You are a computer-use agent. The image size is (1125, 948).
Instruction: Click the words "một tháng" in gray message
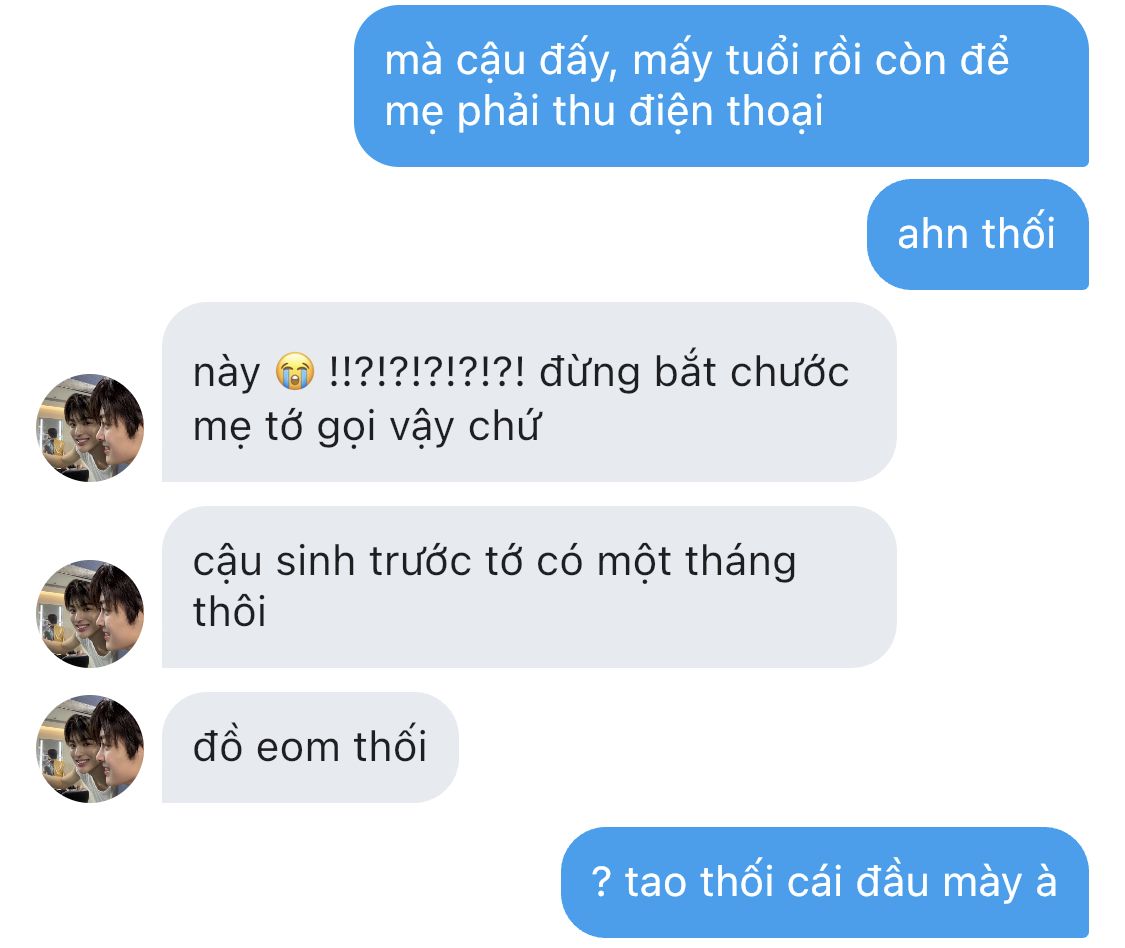coord(697,562)
